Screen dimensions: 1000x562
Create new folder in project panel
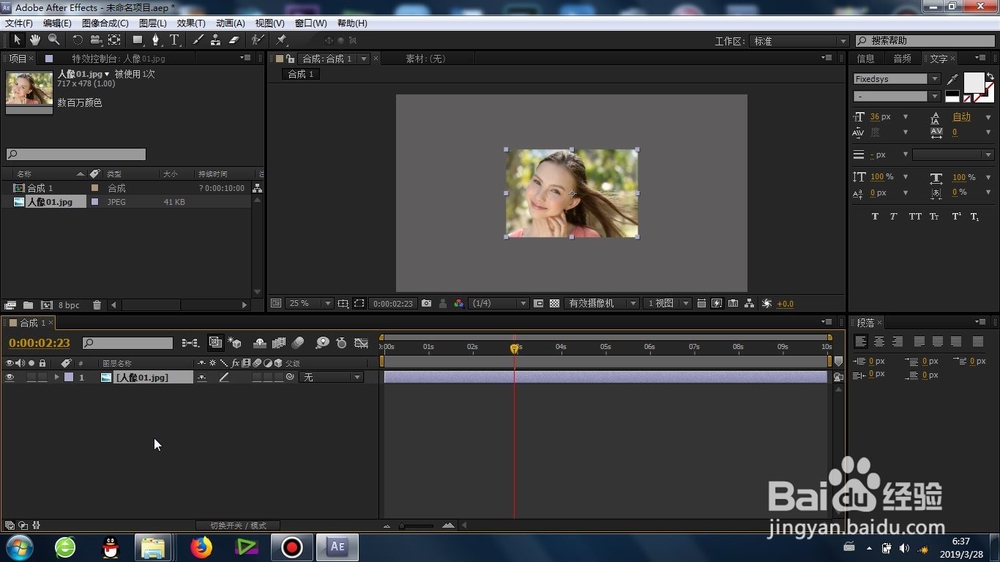click(28, 305)
